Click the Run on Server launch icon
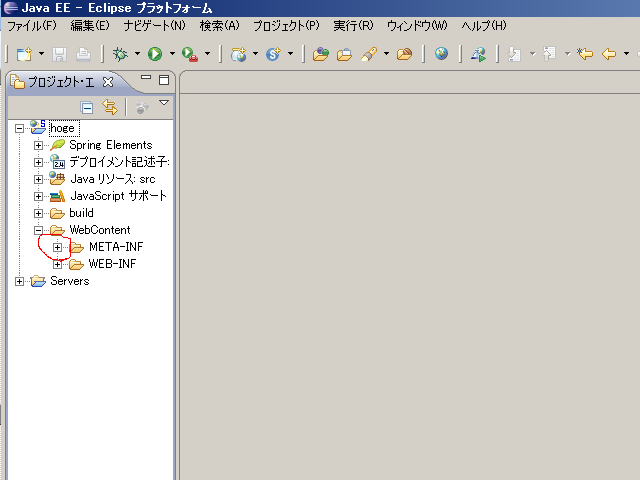The width and height of the screenshot is (640, 480). 478,54
